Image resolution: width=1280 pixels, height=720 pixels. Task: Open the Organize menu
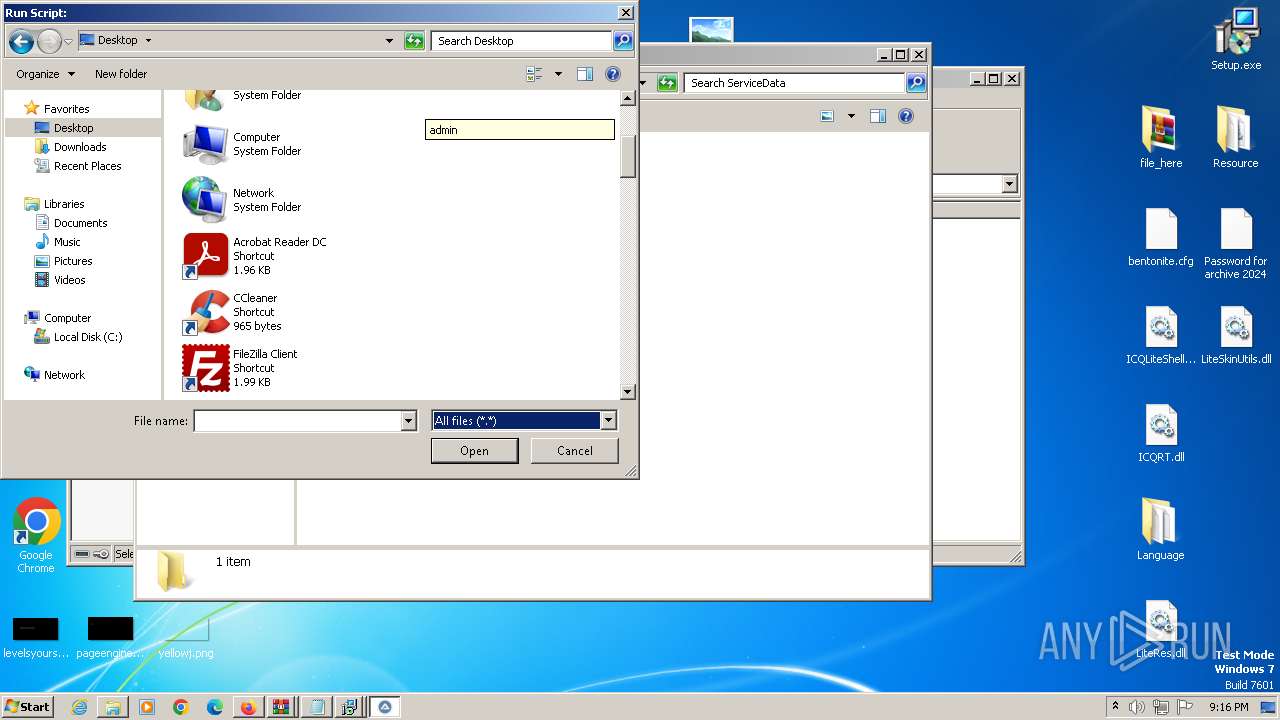(45, 74)
